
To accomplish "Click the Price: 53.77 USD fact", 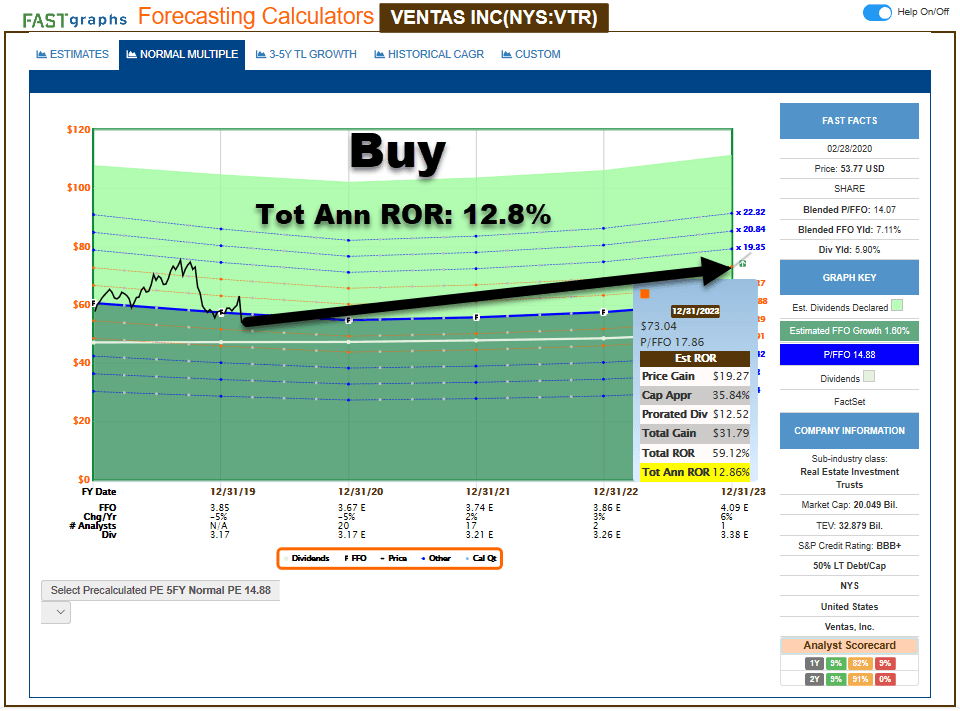I will coord(849,168).
